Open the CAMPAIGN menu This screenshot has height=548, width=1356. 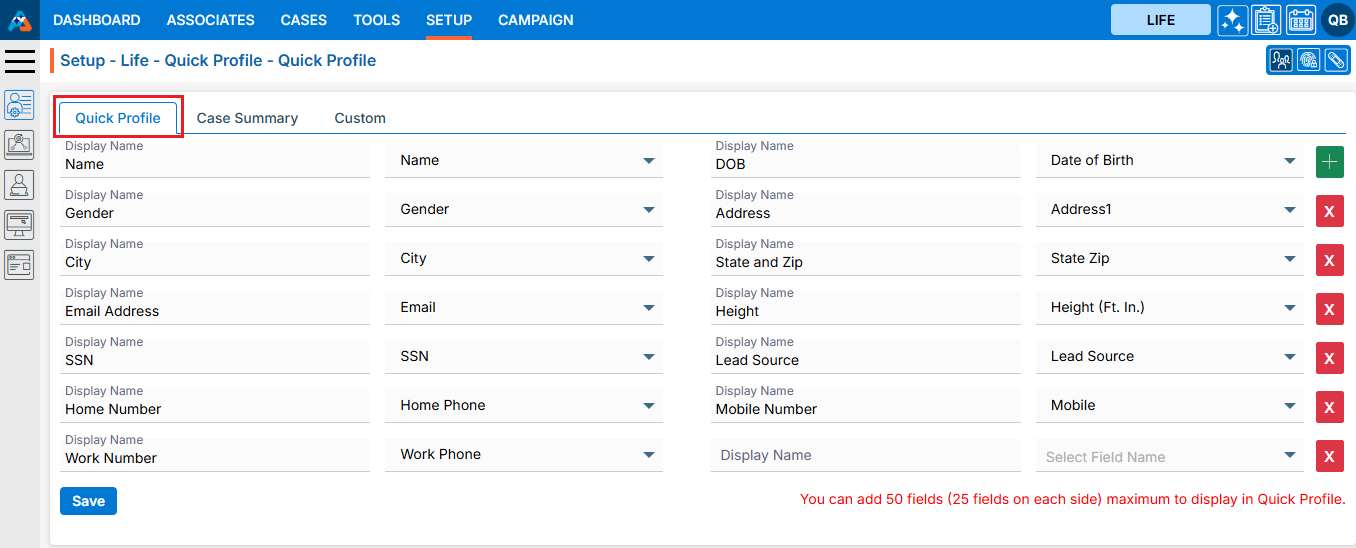coord(535,20)
